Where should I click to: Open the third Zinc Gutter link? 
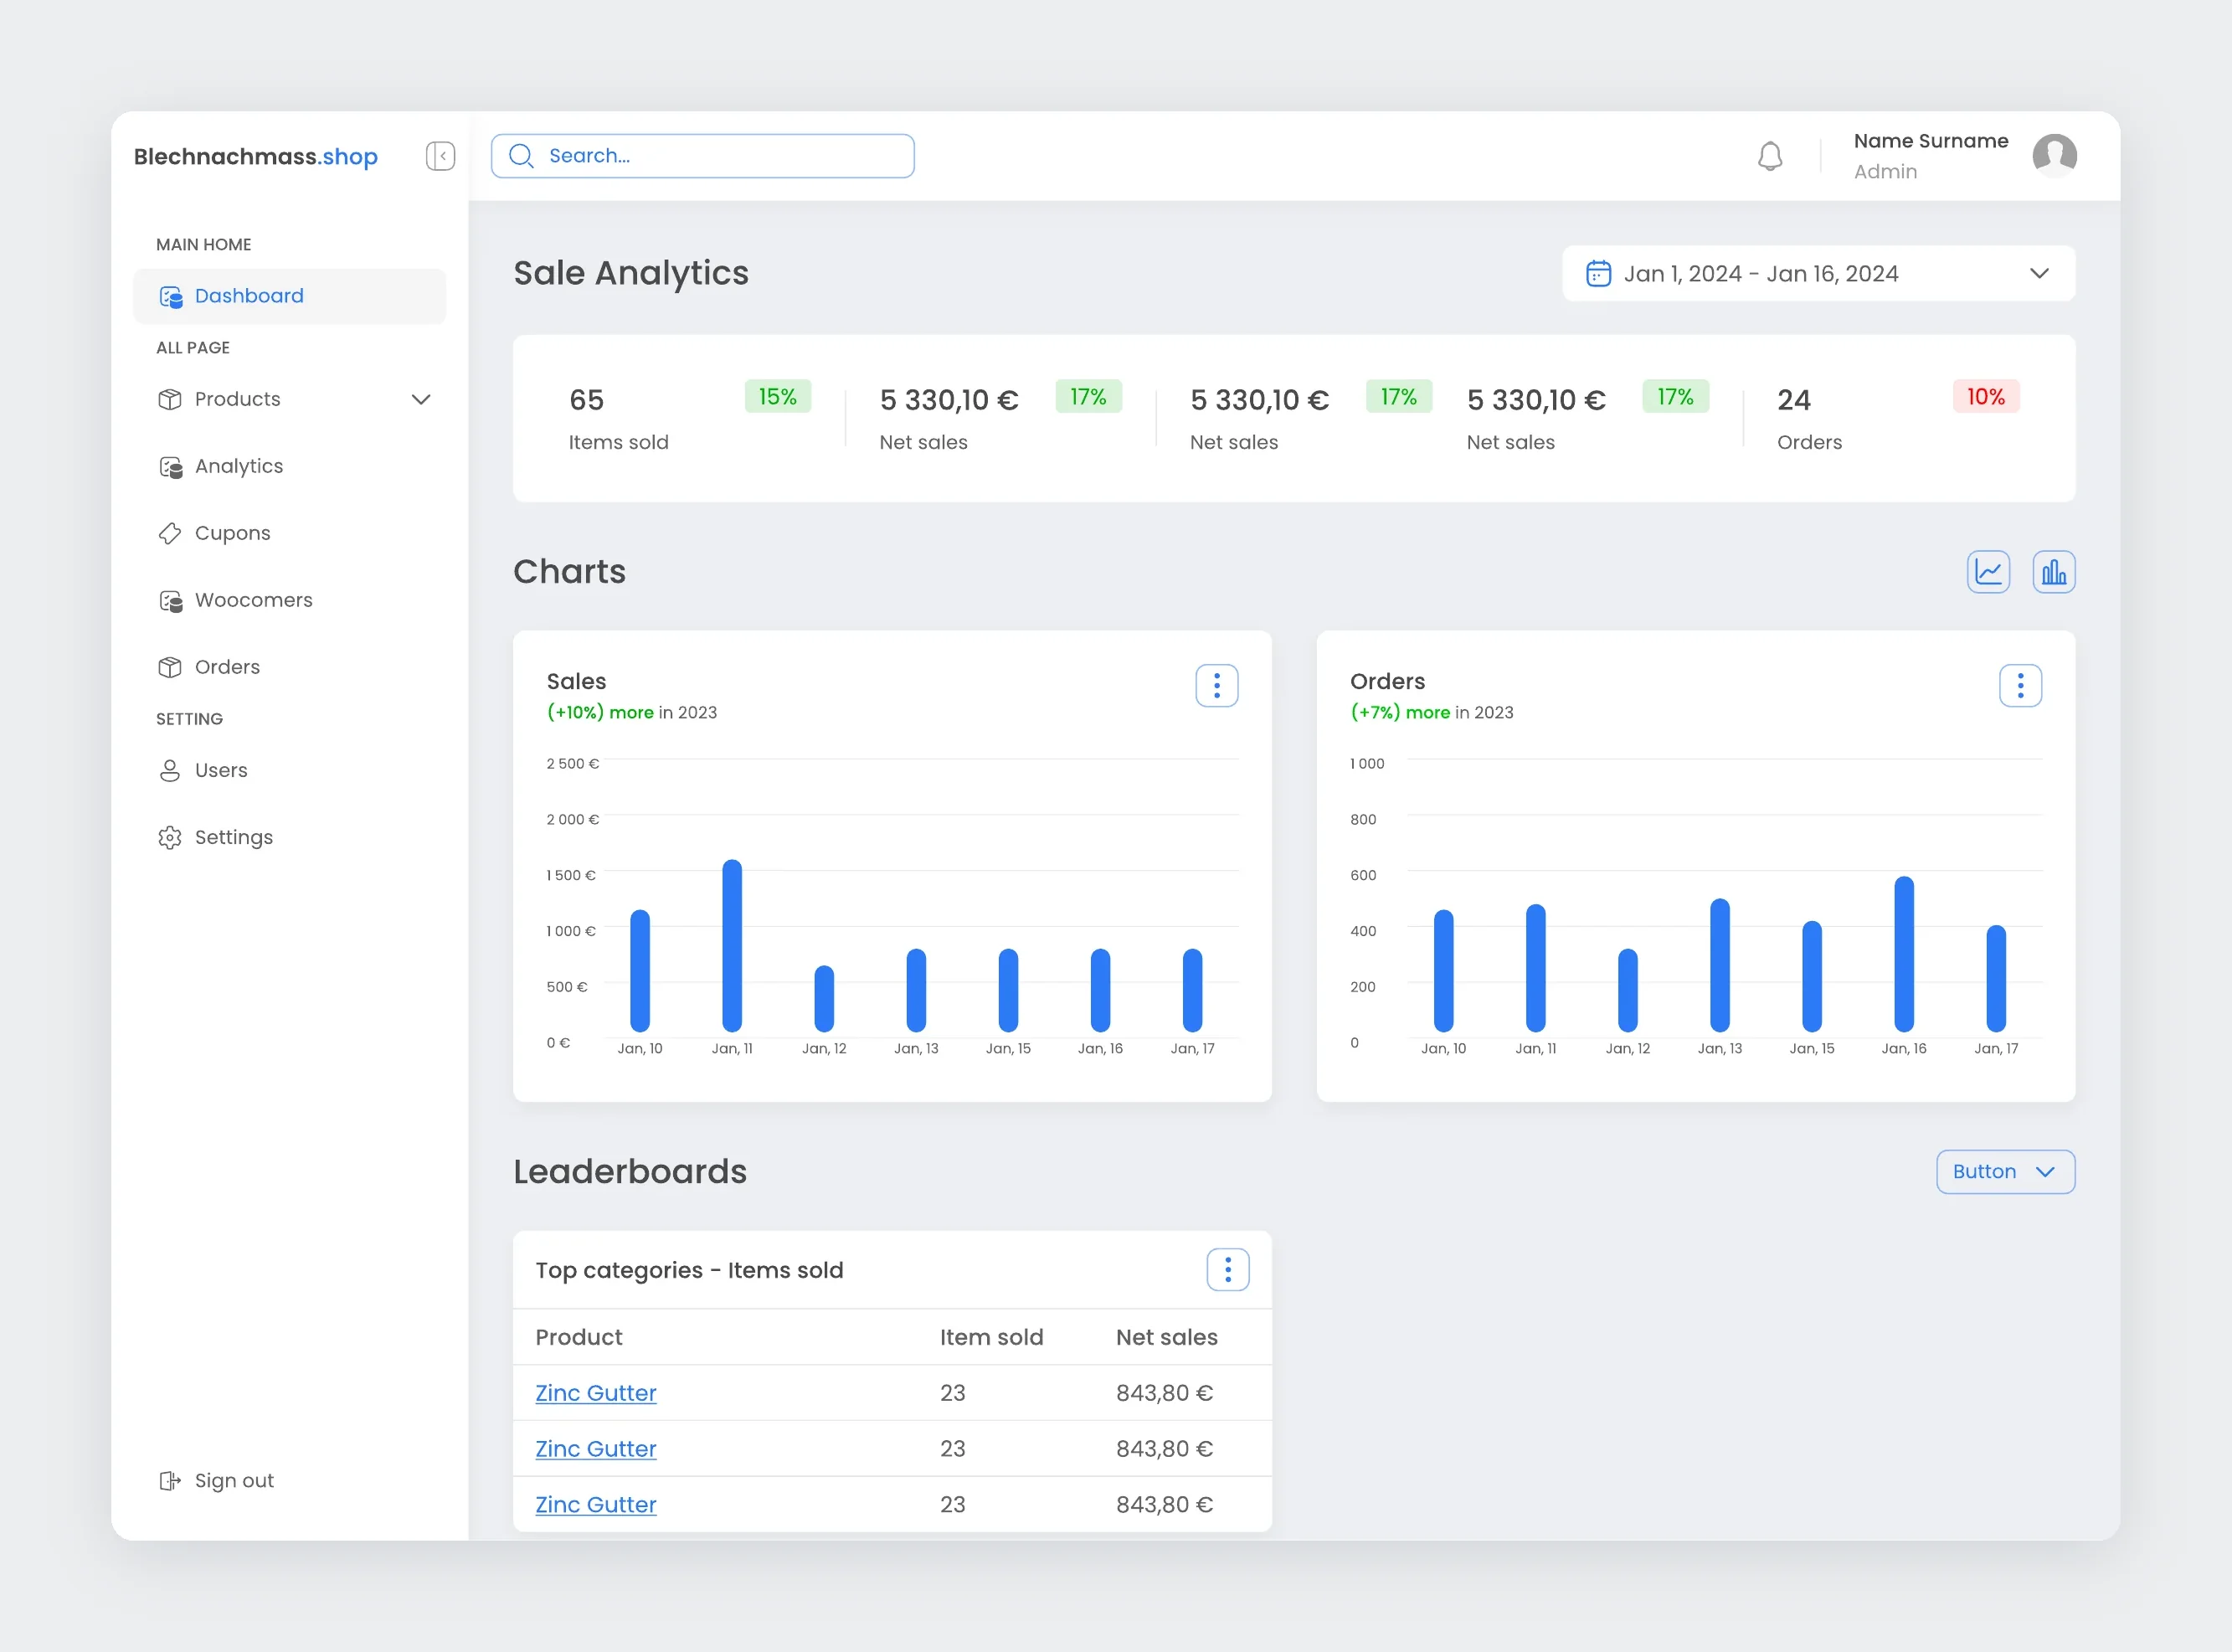click(596, 1505)
